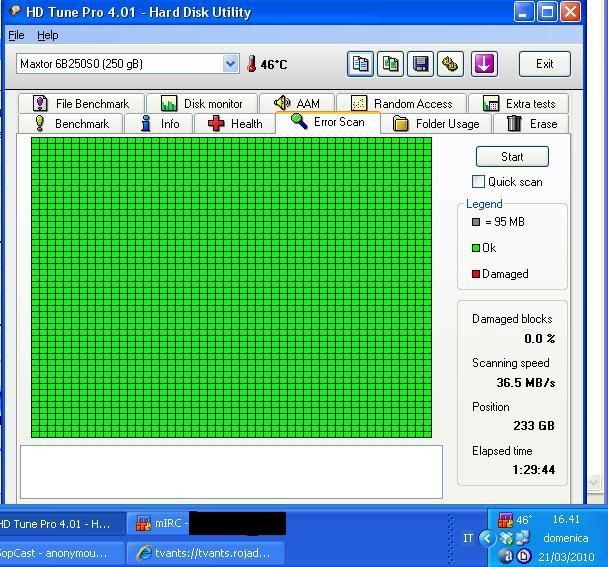This screenshot has width=608, height=567.
Task: Click inside the empty scan log box
Action: coord(231,472)
